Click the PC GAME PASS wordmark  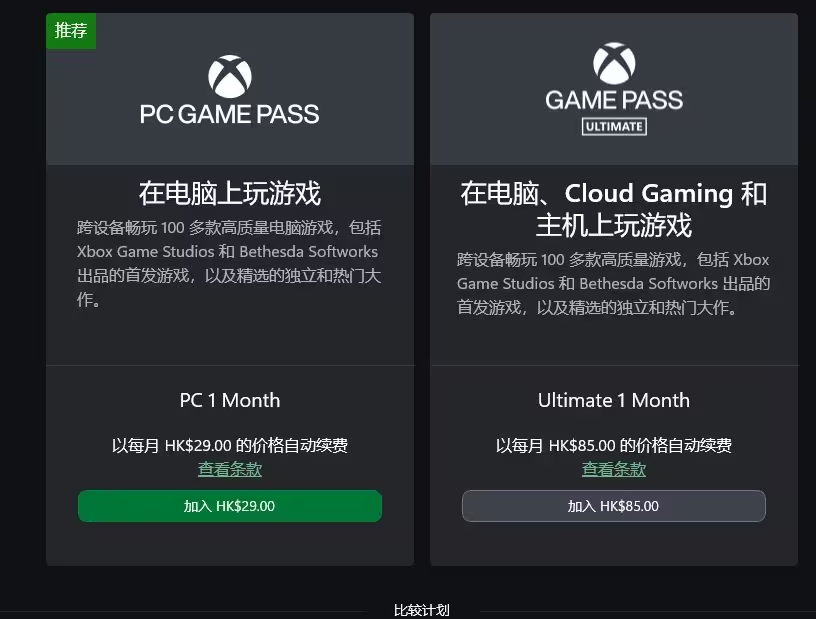pos(230,114)
